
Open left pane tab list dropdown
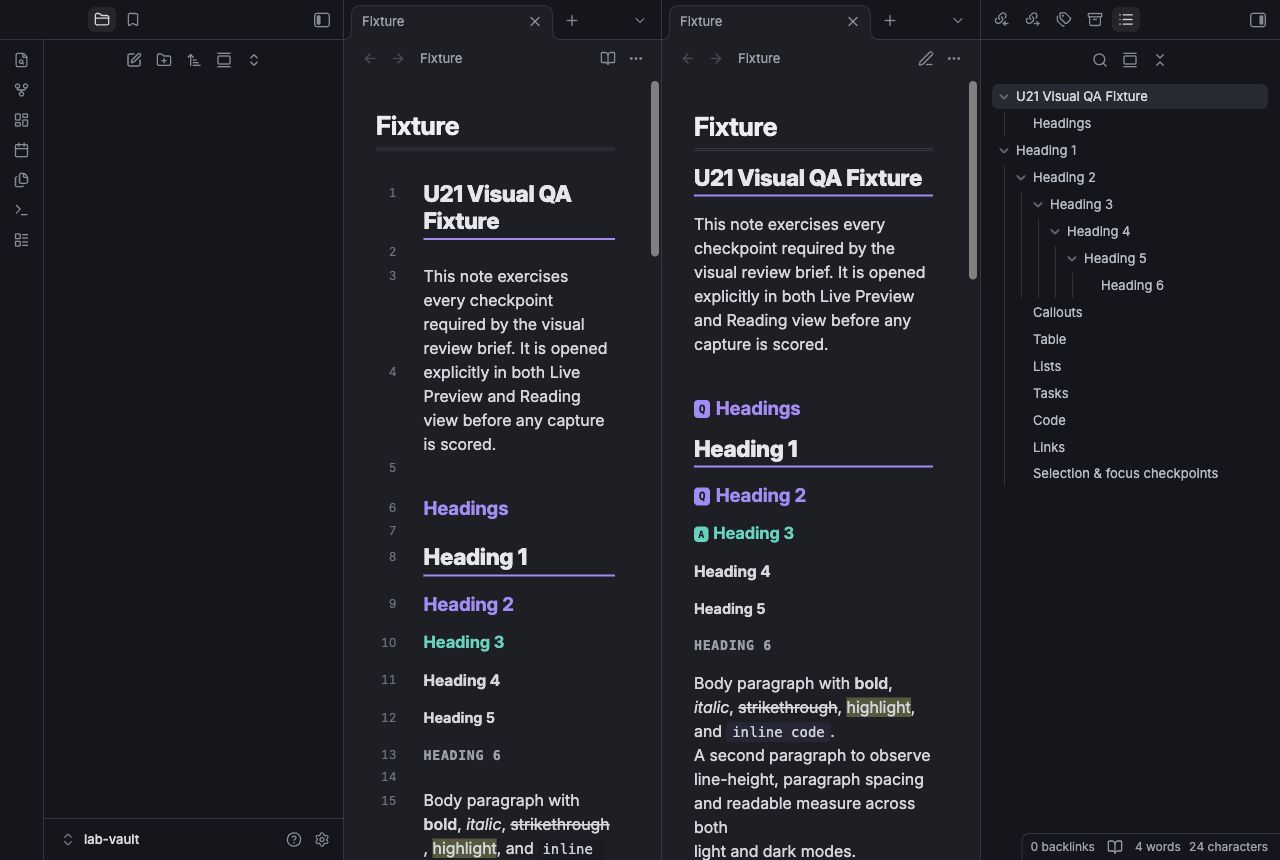point(640,20)
